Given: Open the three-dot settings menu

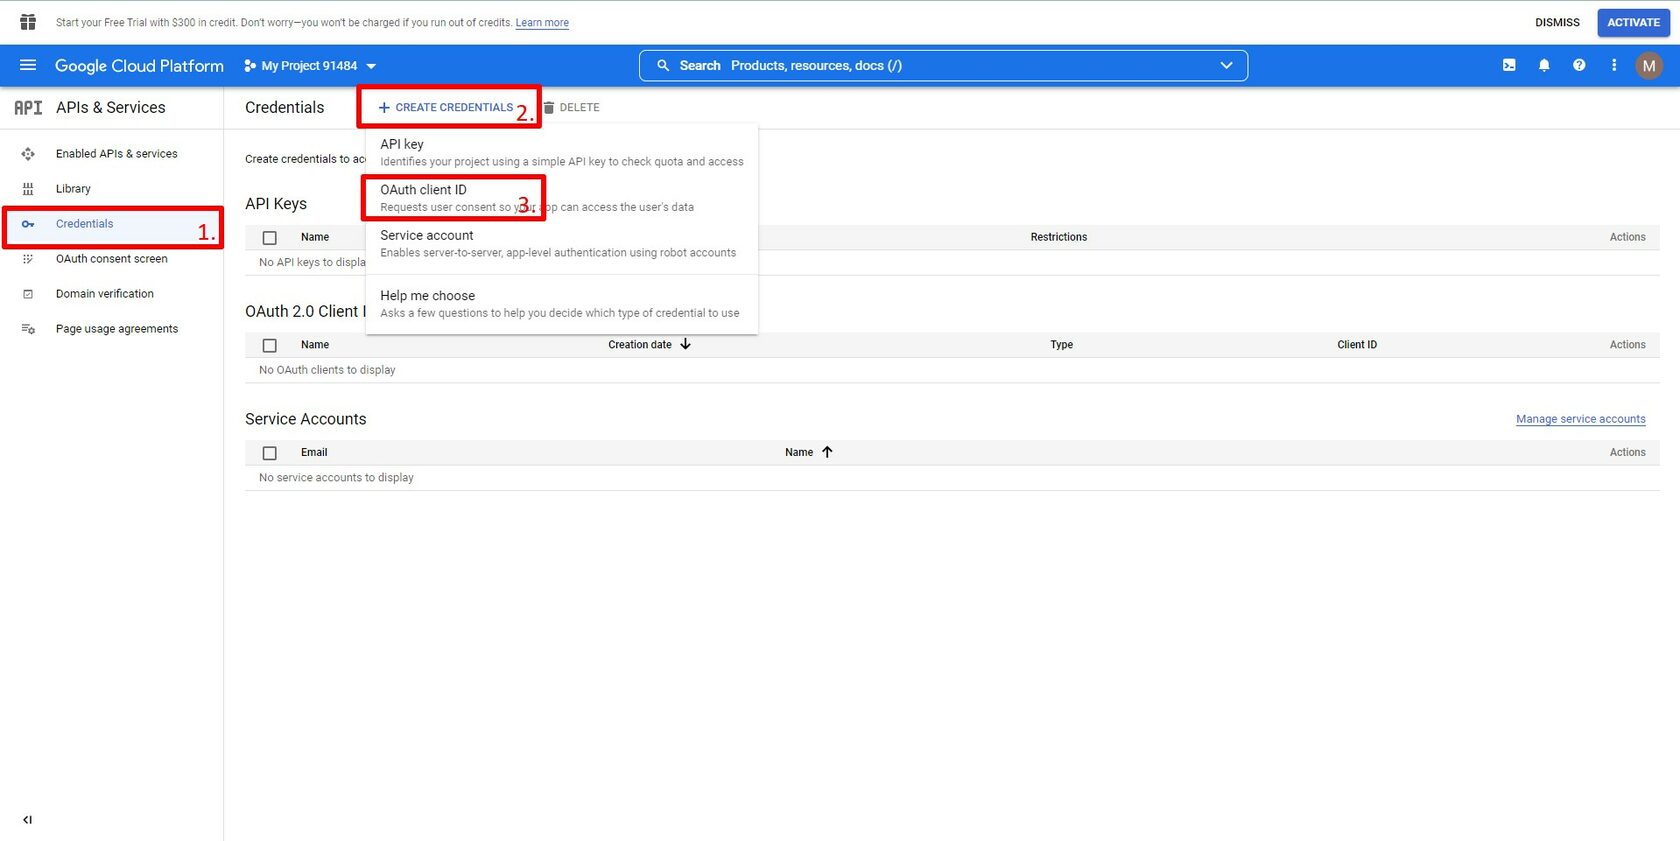Looking at the screenshot, I should click(x=1614, y=65).
